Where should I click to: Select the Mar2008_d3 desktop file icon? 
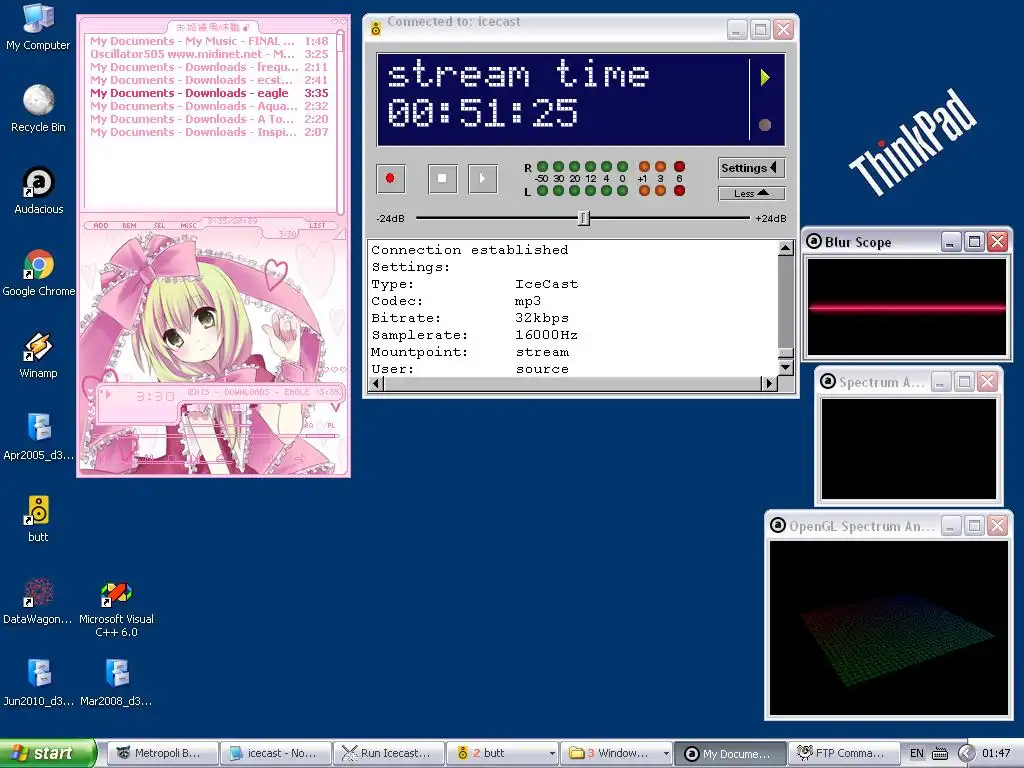click(116, 683)
